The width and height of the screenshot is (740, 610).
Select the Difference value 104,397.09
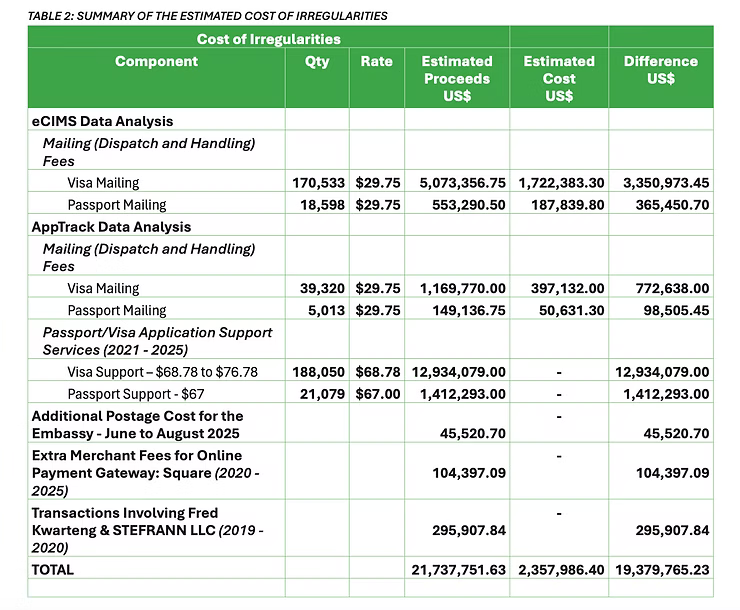(x=672, y=473)
